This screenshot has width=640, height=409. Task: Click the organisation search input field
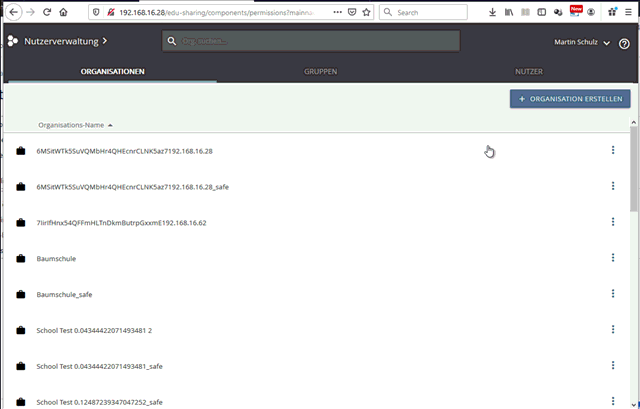[x=311, y=41]
